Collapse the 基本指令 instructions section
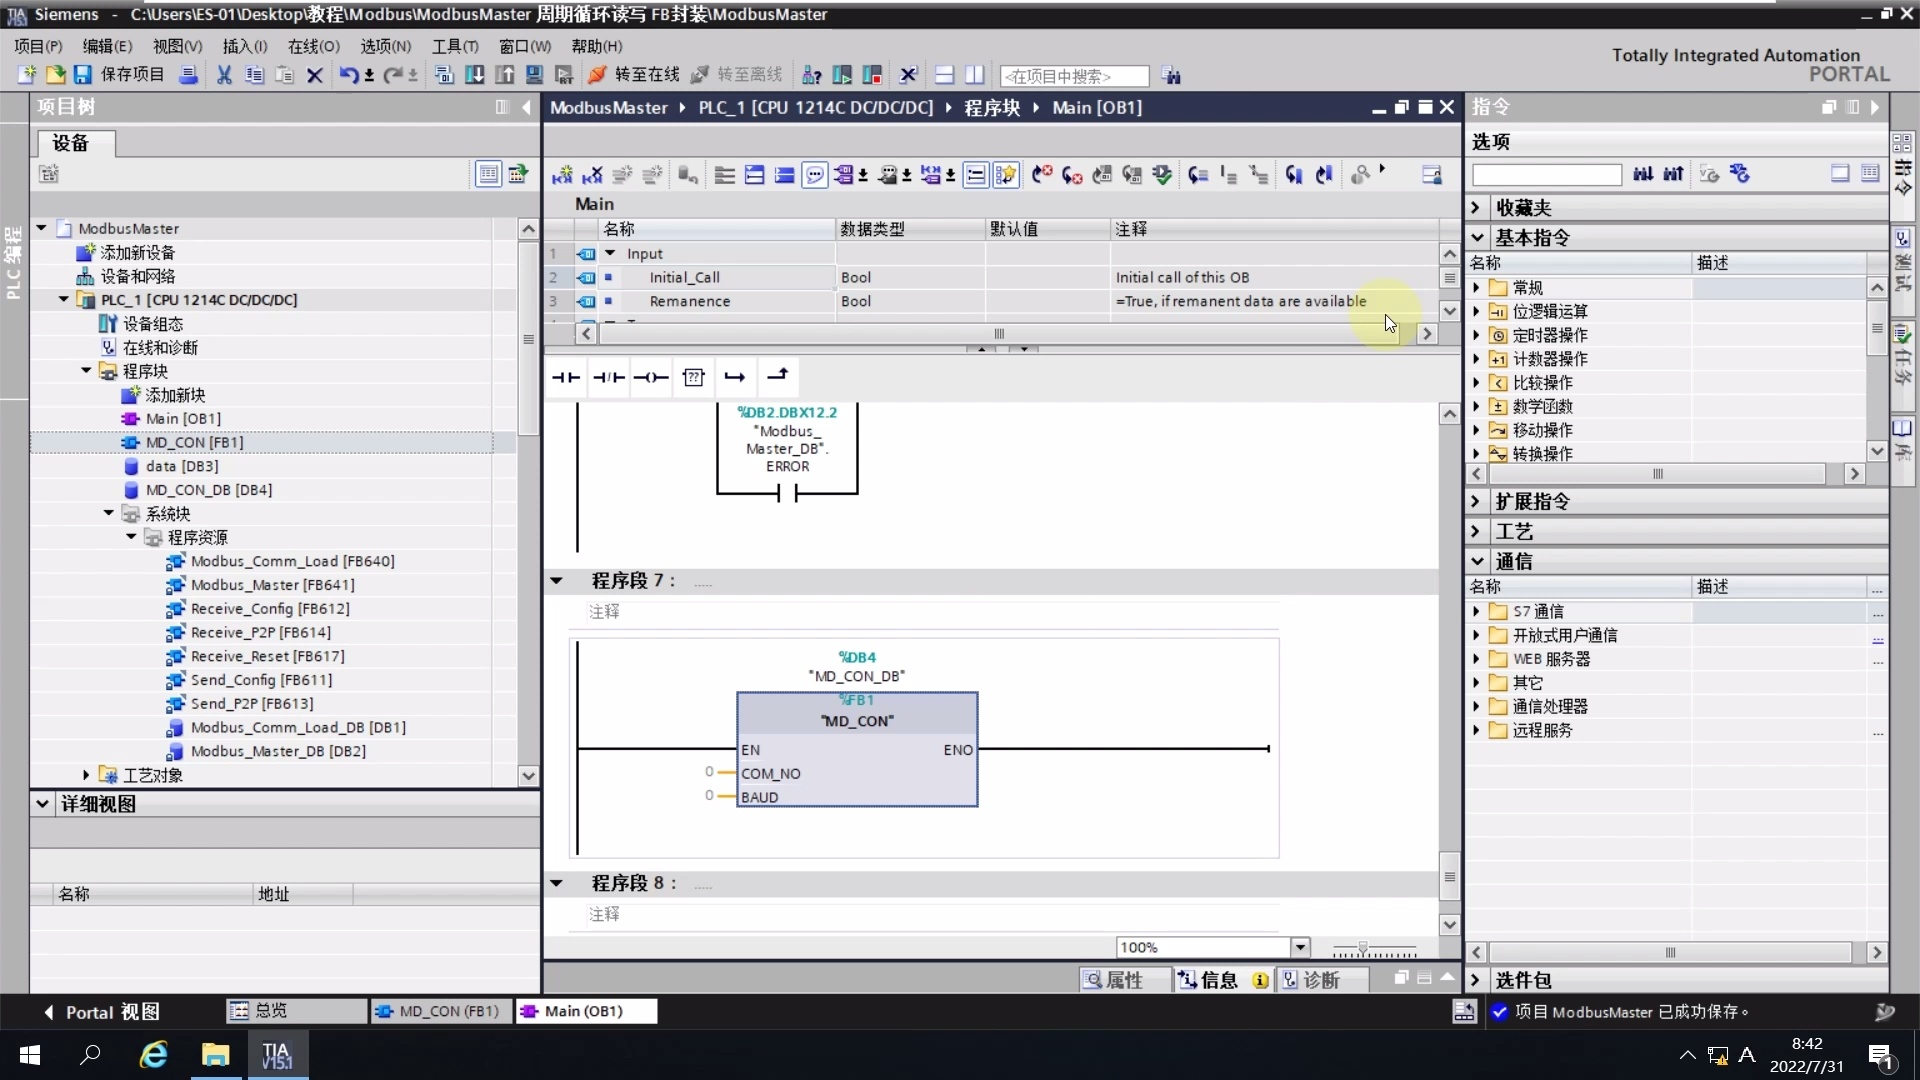Viewport: 1920px width, 1080px height. [1478, 238]
